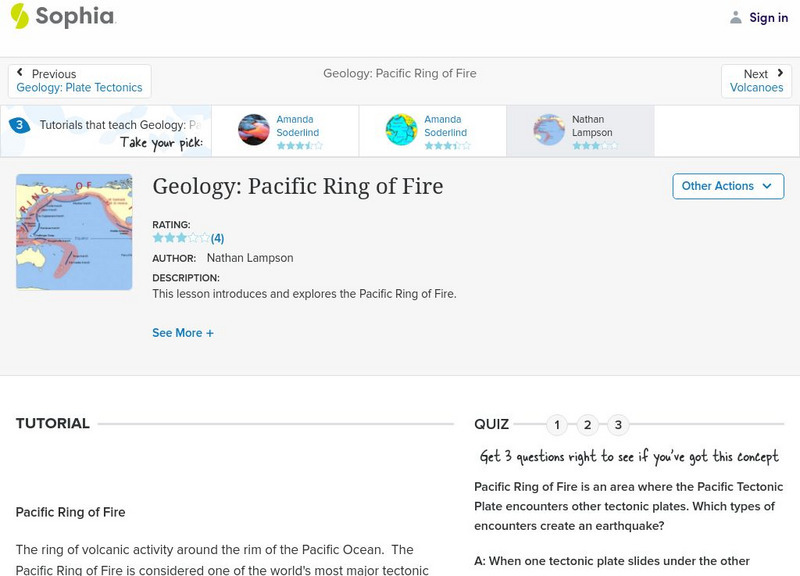Click the Previous left chevron arrow
The image size is (800, 576).
[x=21, y=73]
